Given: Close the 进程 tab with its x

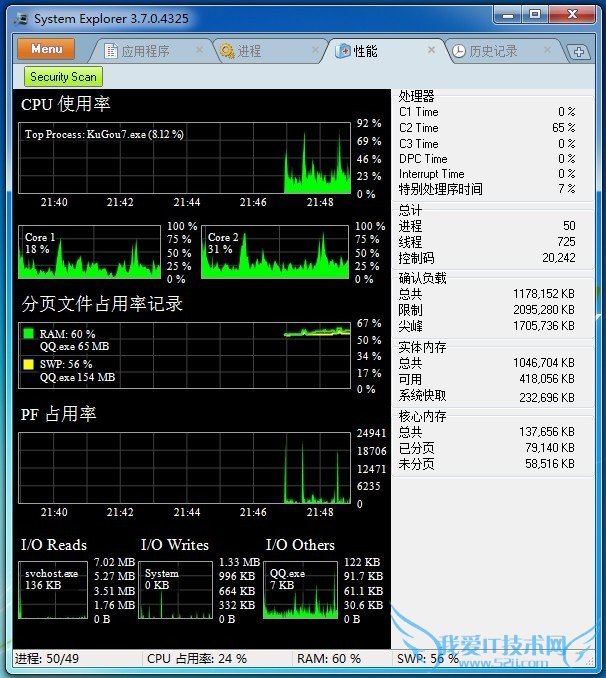Looking at the screenshot, I should point(315,50).
